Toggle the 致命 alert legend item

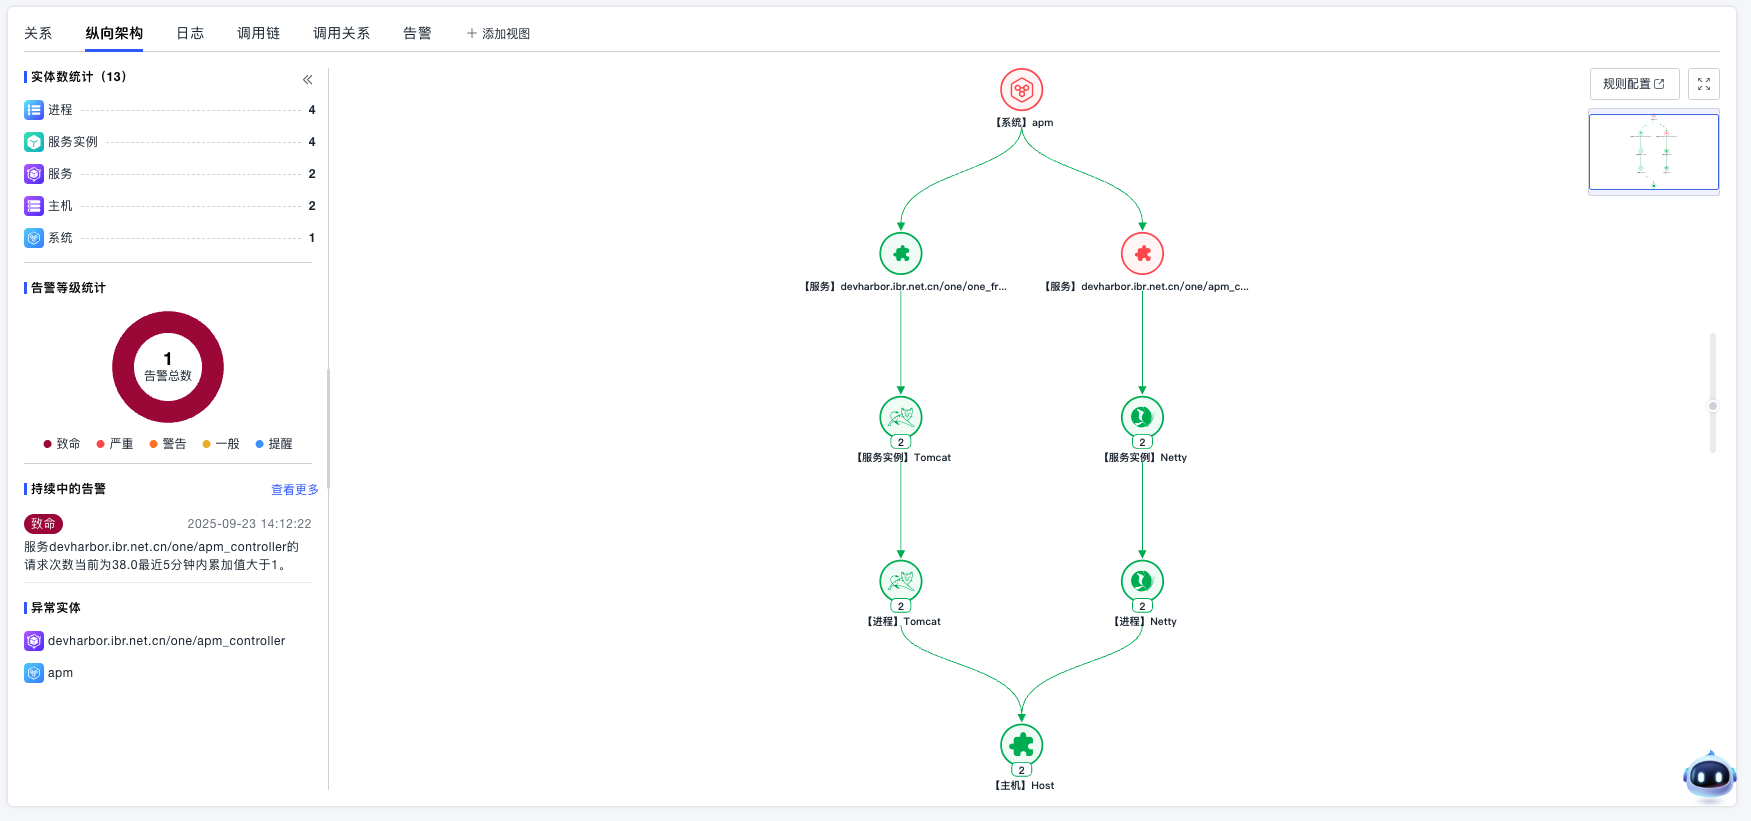click(x=62, y=444)
